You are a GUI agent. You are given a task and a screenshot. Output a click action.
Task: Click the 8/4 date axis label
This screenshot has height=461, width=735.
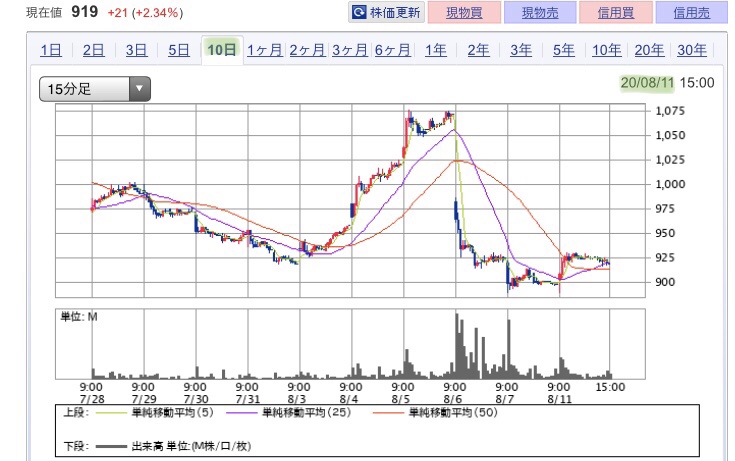pos(349,399)
